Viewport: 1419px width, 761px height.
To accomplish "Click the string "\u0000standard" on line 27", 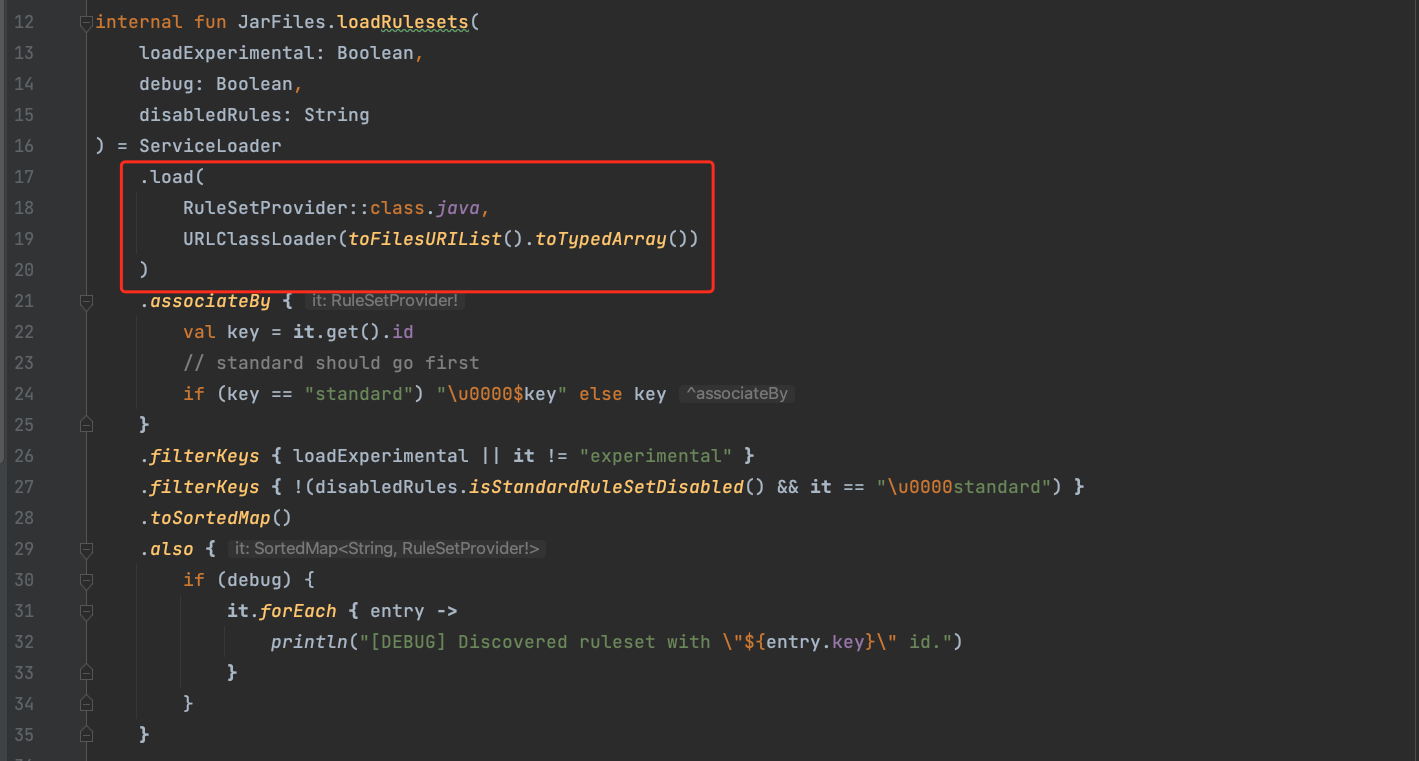I will pos(964,487).
